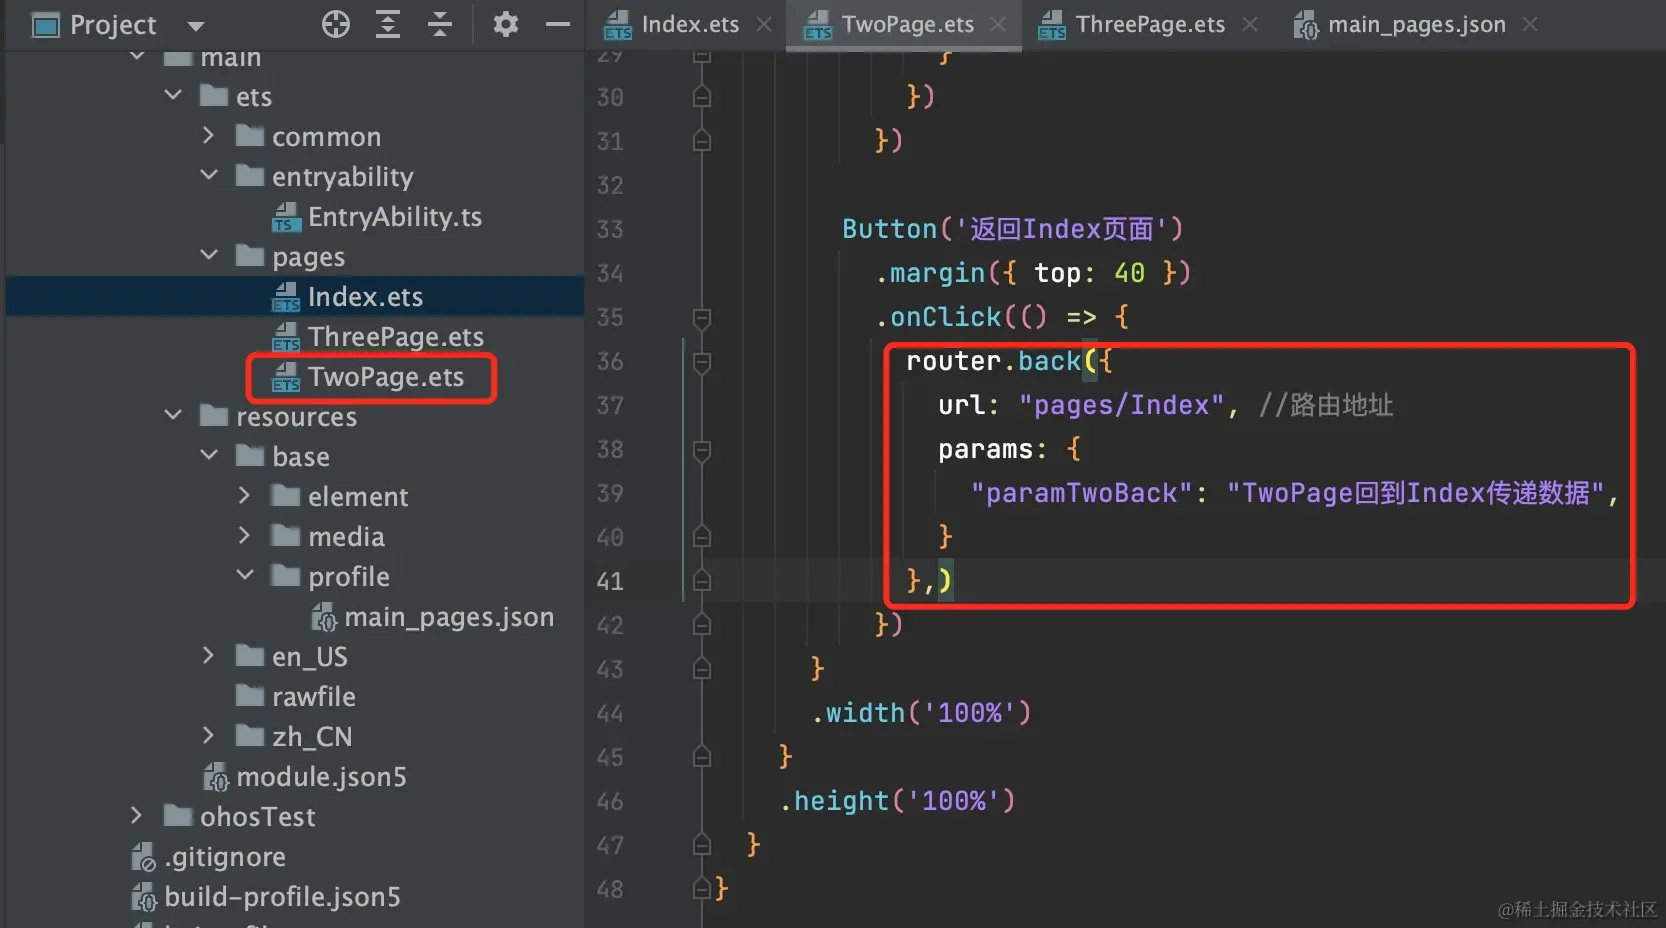Click the Expand All icon in Project toolbar
The image size is (1666, 928).
[388, 24]
